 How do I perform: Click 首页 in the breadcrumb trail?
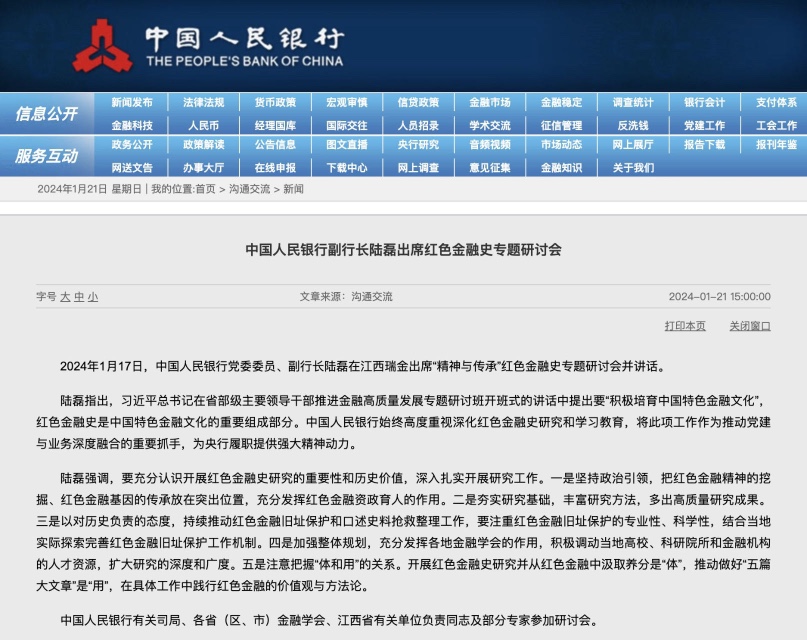click(205, 189)
